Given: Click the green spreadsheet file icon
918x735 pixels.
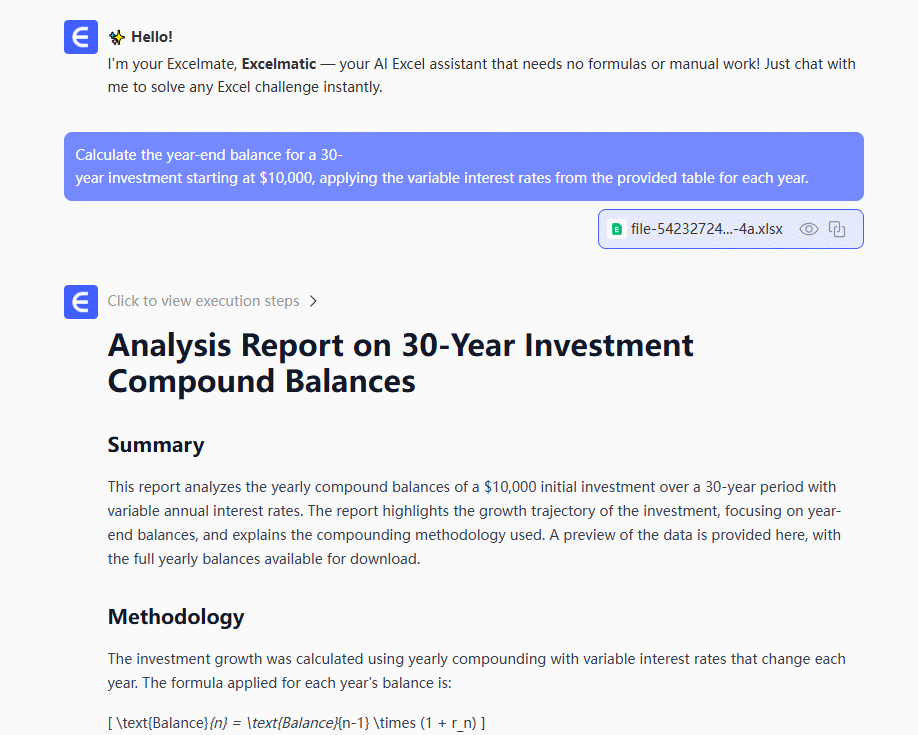Looking at the screenshot, I should (x=617, y=229).
